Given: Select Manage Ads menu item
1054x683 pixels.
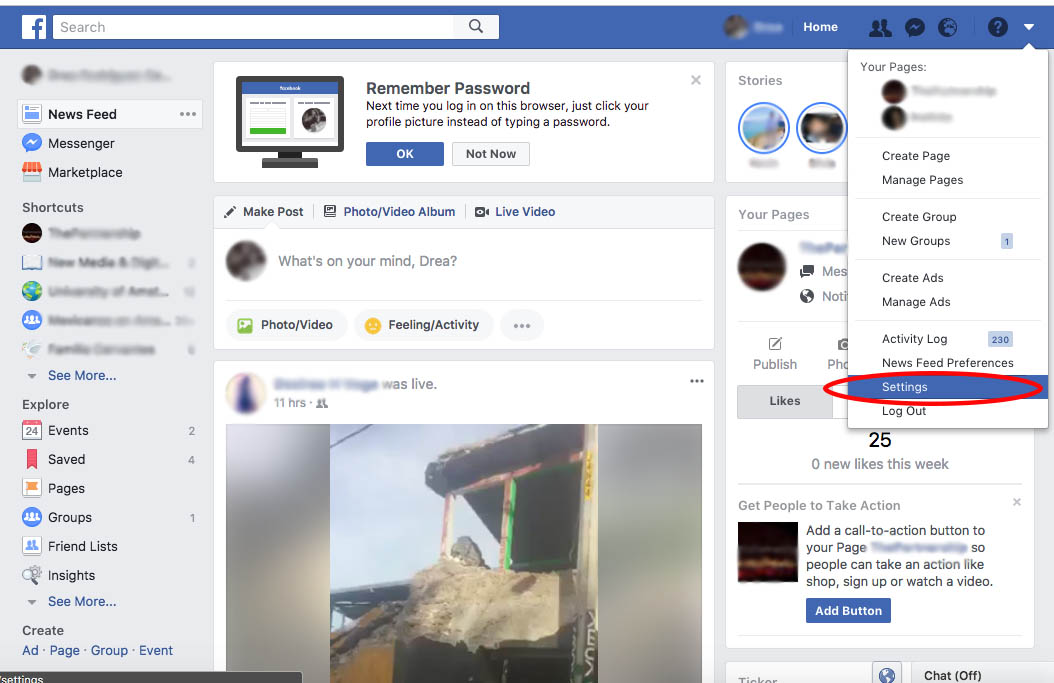Looking at the screenshot, I should click(947, 302).
